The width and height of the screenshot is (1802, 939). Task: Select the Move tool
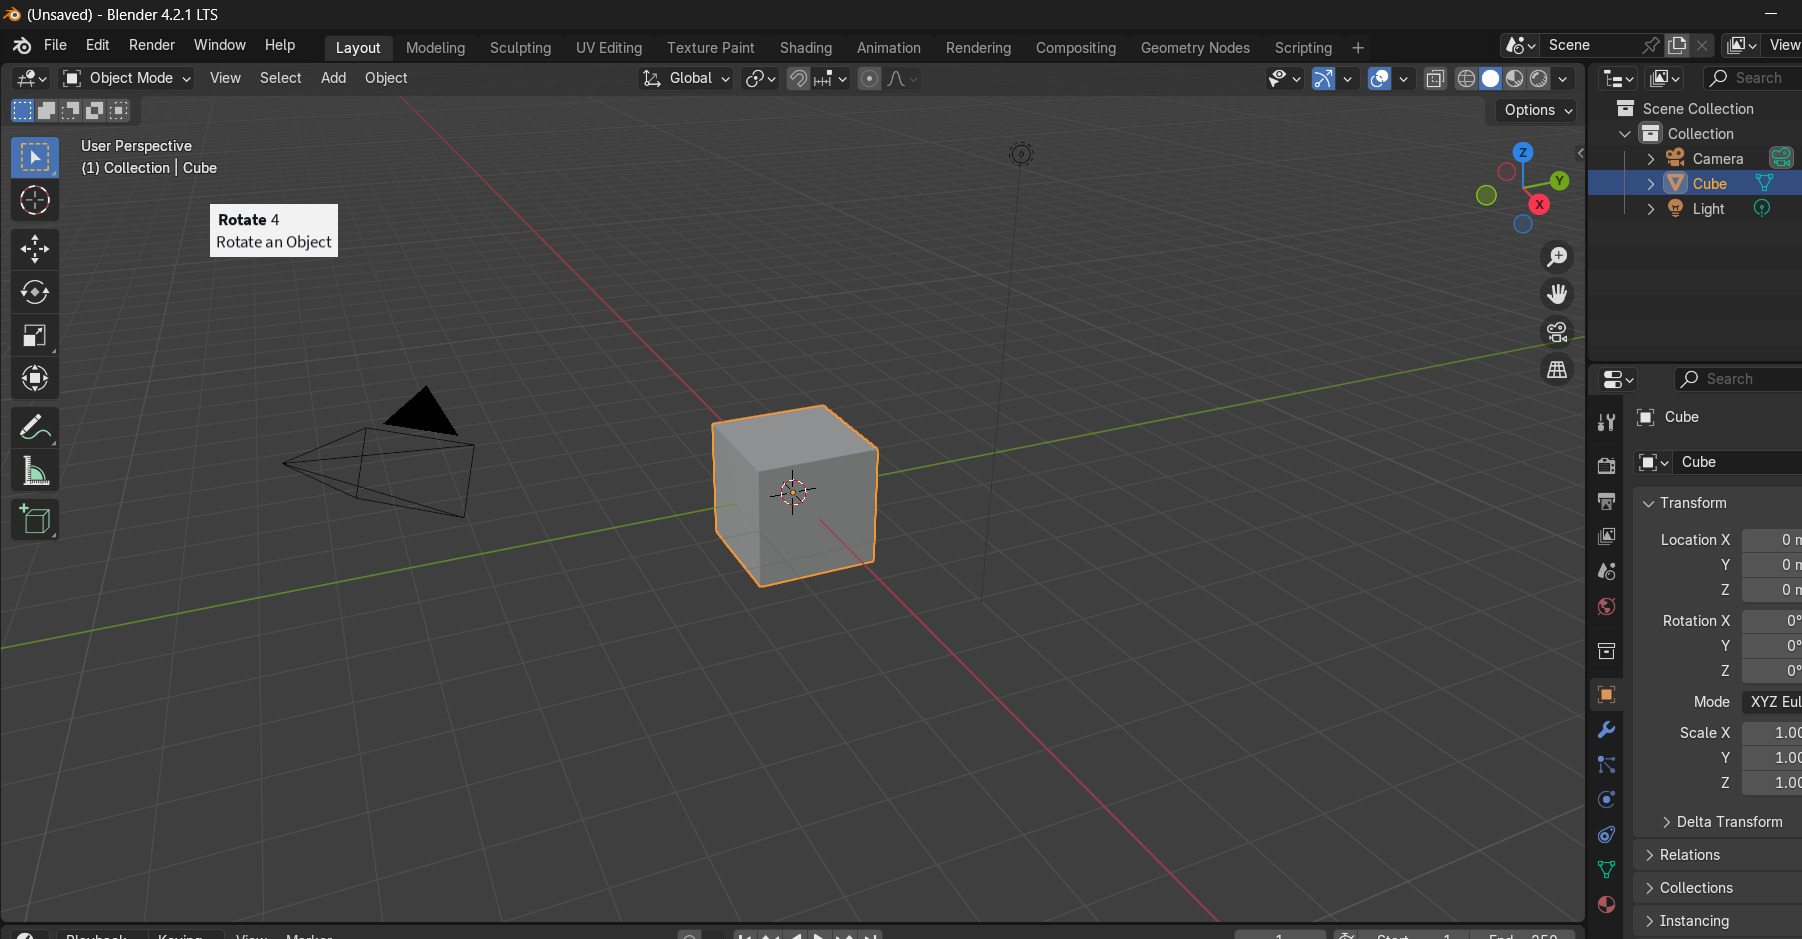pyautogui.click(x=35, y=249)
